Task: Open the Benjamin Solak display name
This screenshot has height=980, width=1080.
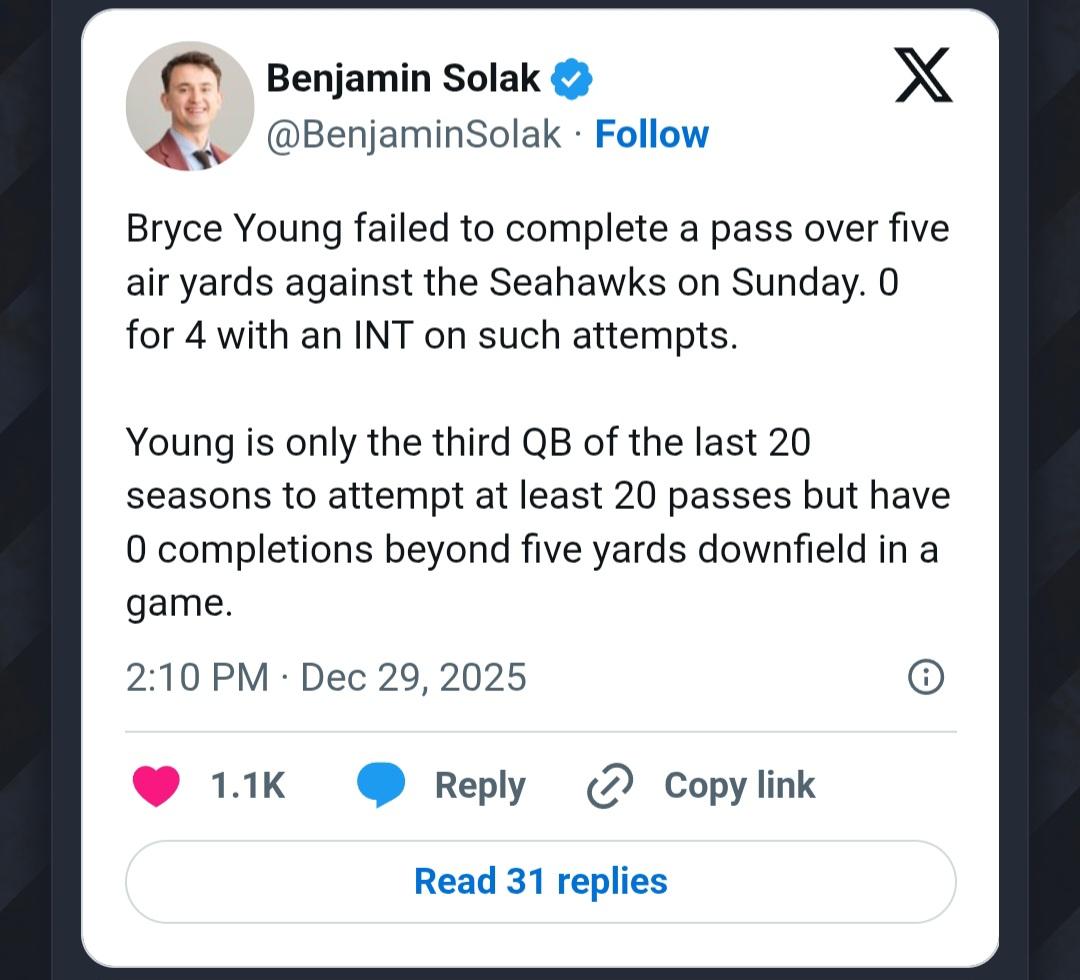Action: (x=403, y=79)
